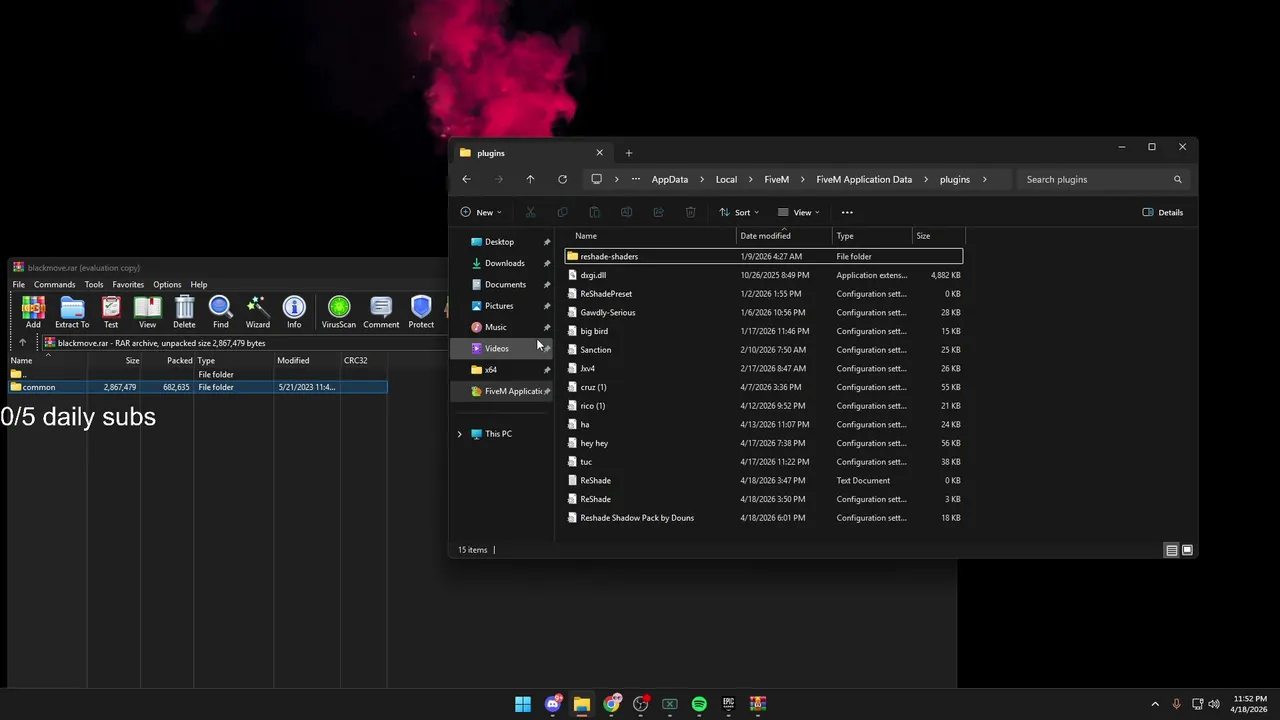Expand This PC in Explorer sidebar
1280x720 pixels.
460,434
